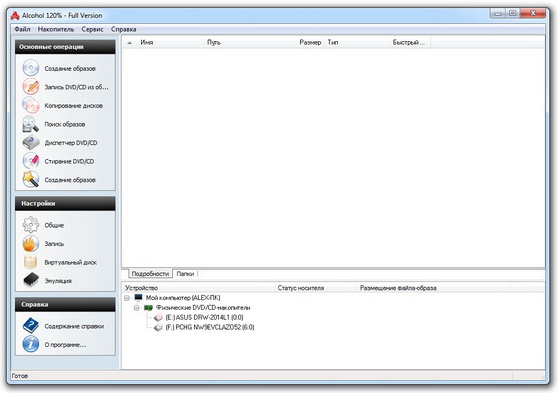Select the (F:) PCHG drive row
Viewport: 560px width, 393px height.
[x=210, y=327]
